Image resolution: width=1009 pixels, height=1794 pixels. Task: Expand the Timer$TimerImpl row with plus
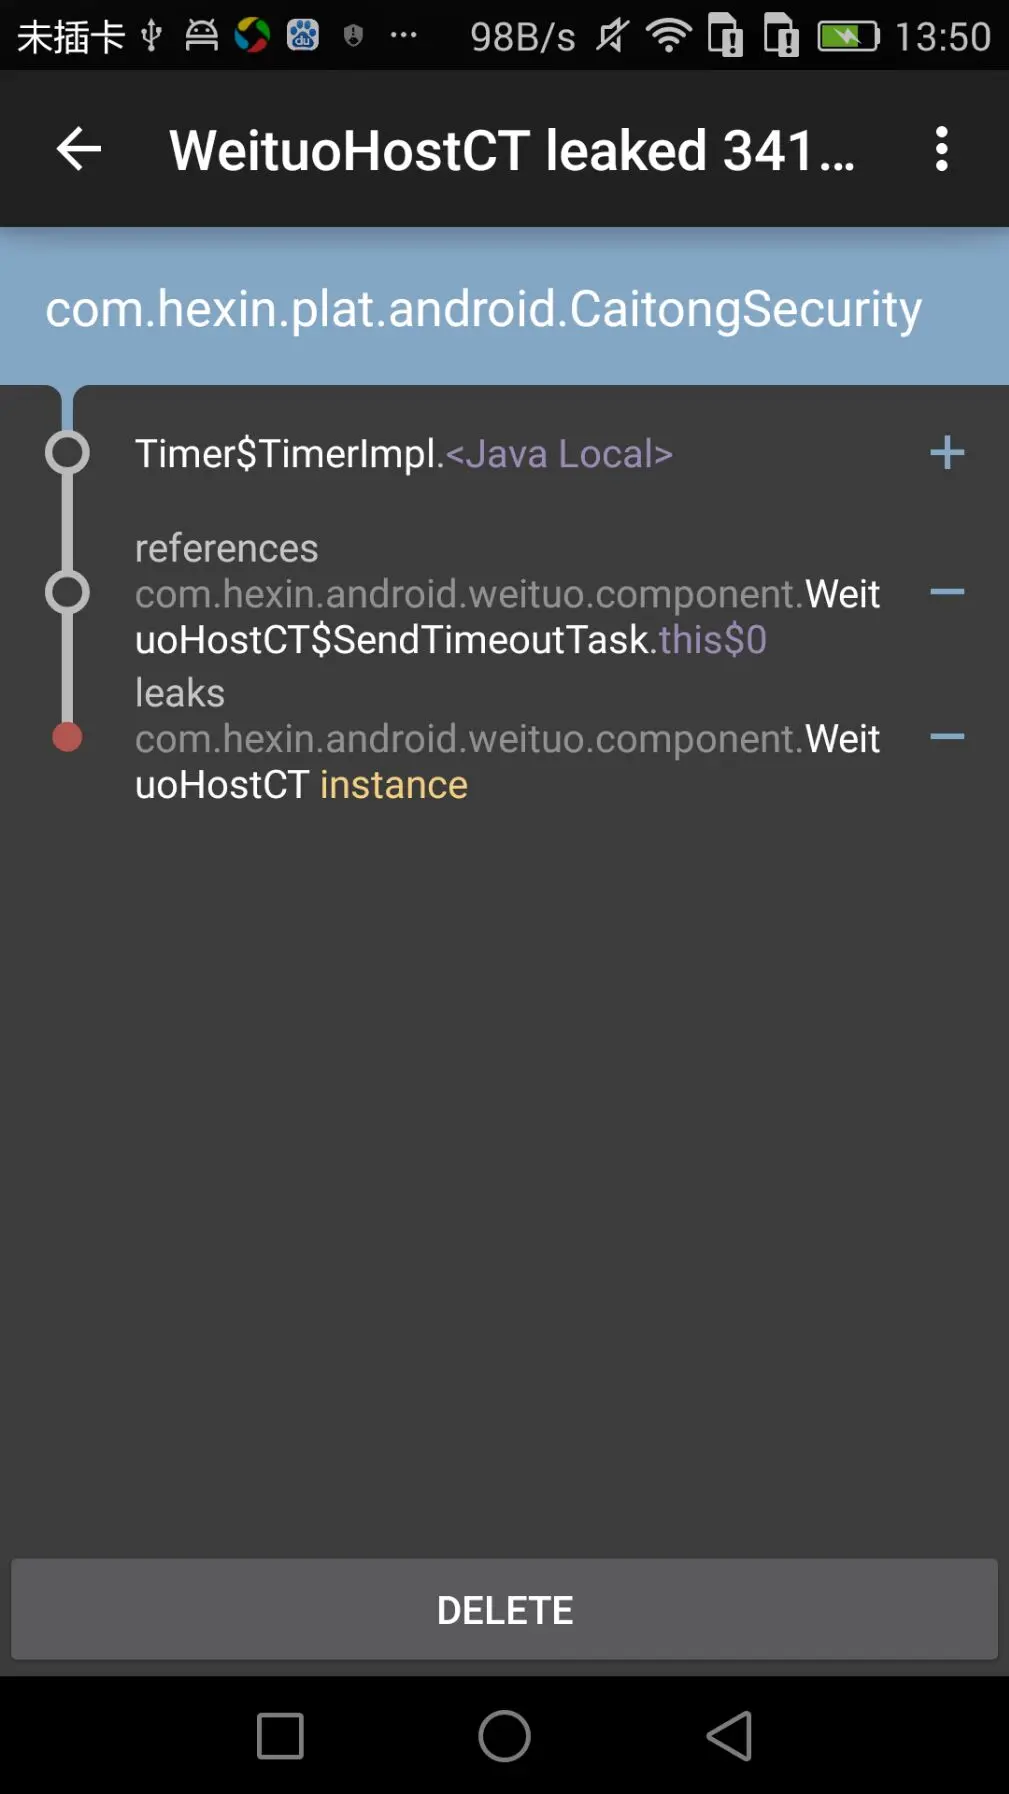pyautogui.click(x=946, y=453)
